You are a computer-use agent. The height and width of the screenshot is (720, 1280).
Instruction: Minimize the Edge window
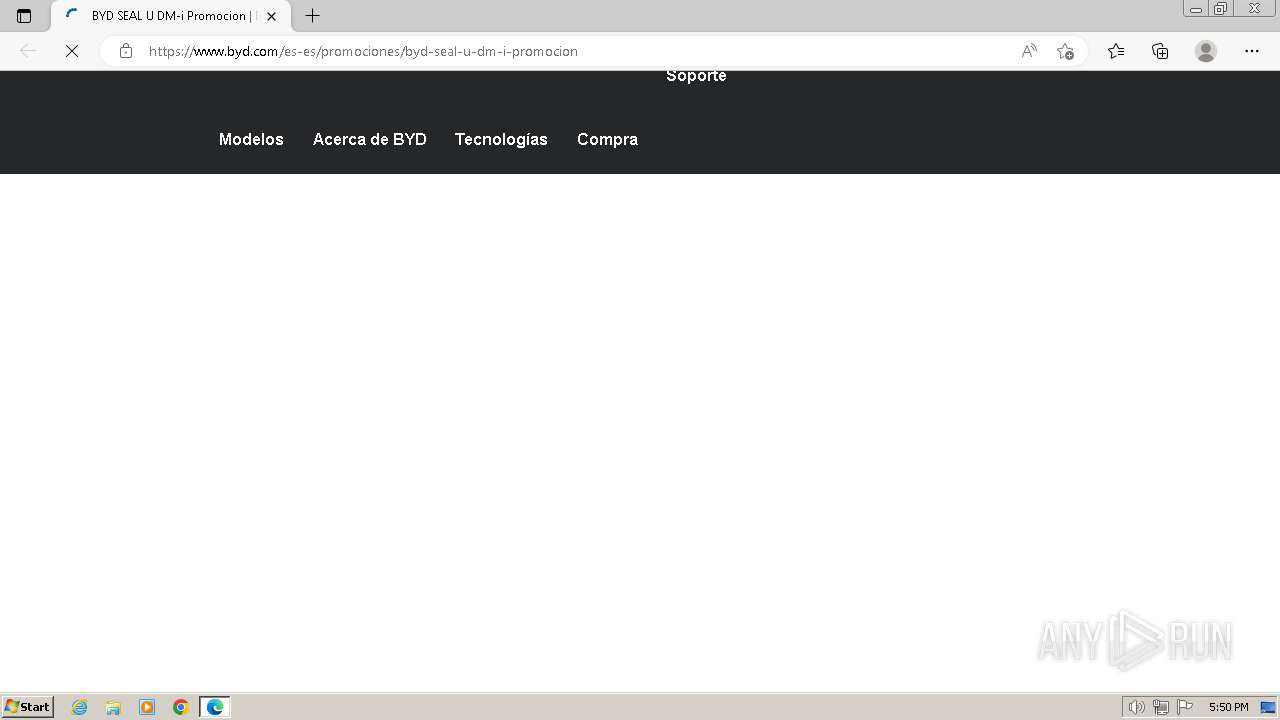coord(1196,9)
